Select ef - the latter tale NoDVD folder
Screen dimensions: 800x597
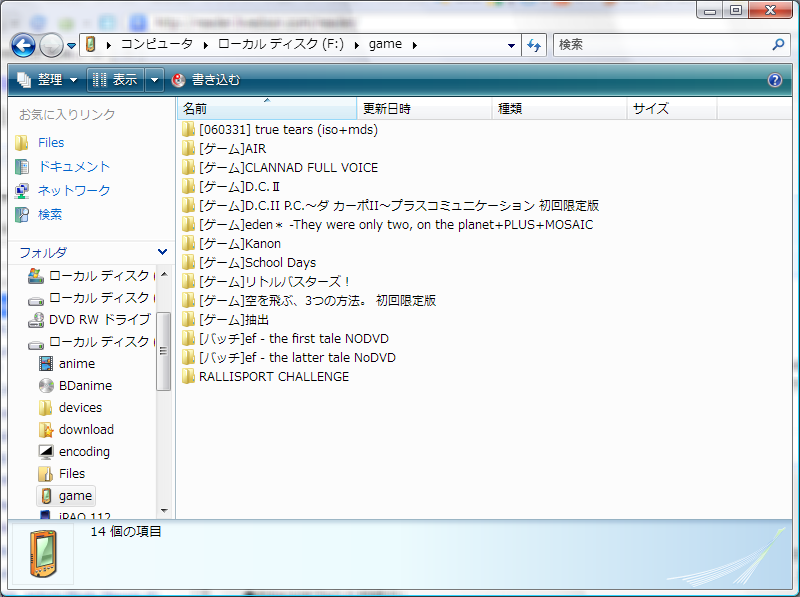[x=297, y=357]
